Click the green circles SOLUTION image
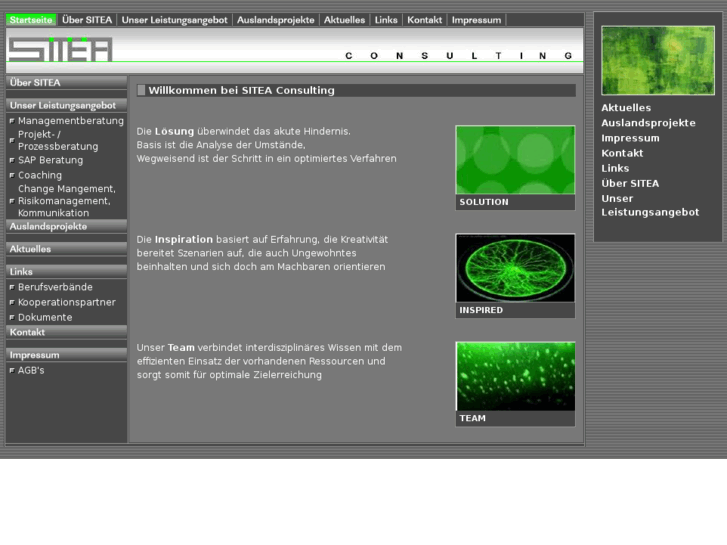 (x=515, y=160)
